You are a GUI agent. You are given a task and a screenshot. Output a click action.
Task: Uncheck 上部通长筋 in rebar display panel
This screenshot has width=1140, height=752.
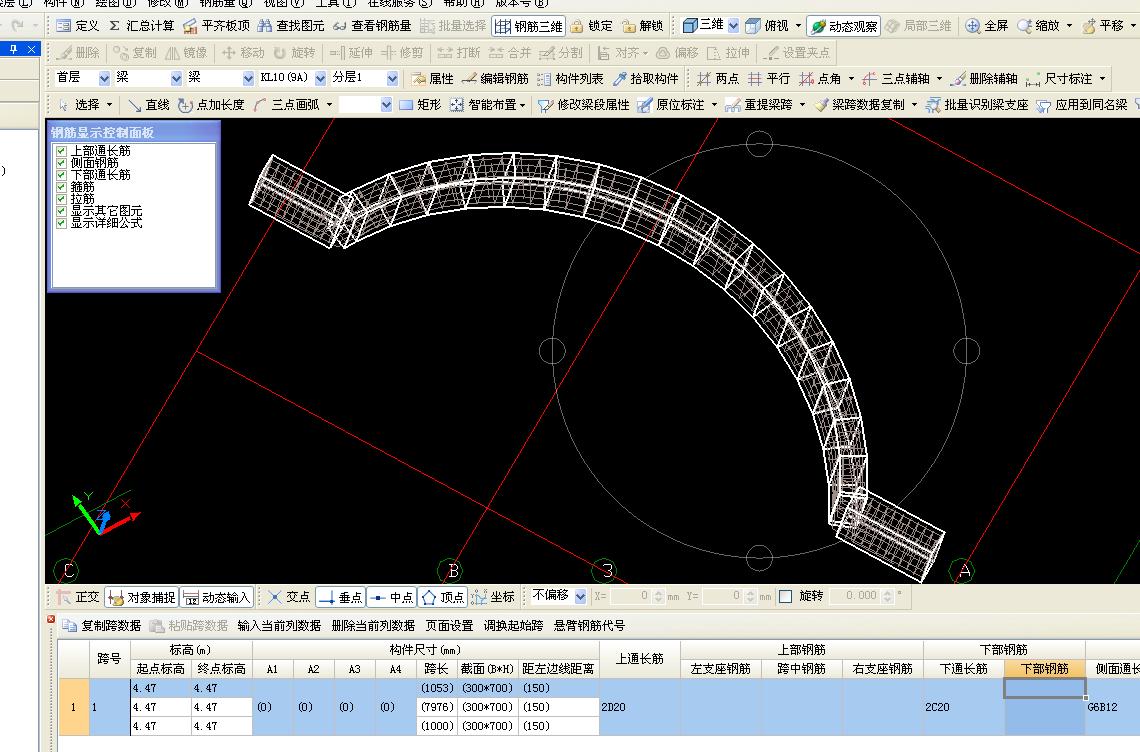coord(62,151)
